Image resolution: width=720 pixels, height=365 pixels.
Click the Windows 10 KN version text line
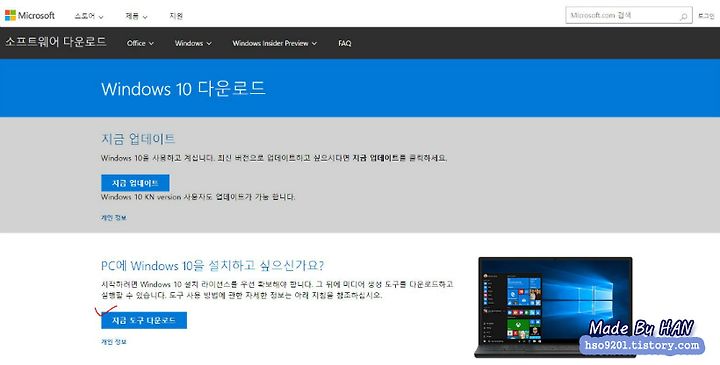point(198,197)
